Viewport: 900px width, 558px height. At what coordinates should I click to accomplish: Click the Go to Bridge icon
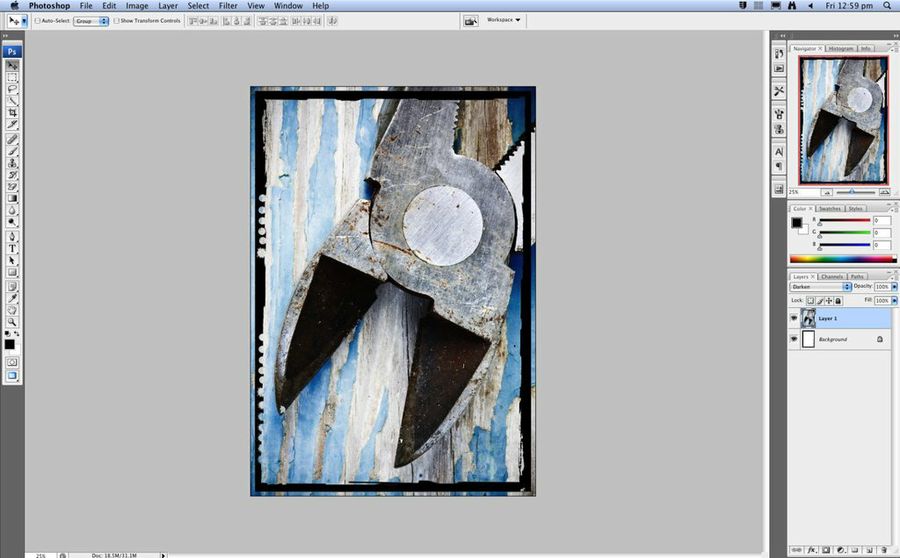click(x=471, y=21)
